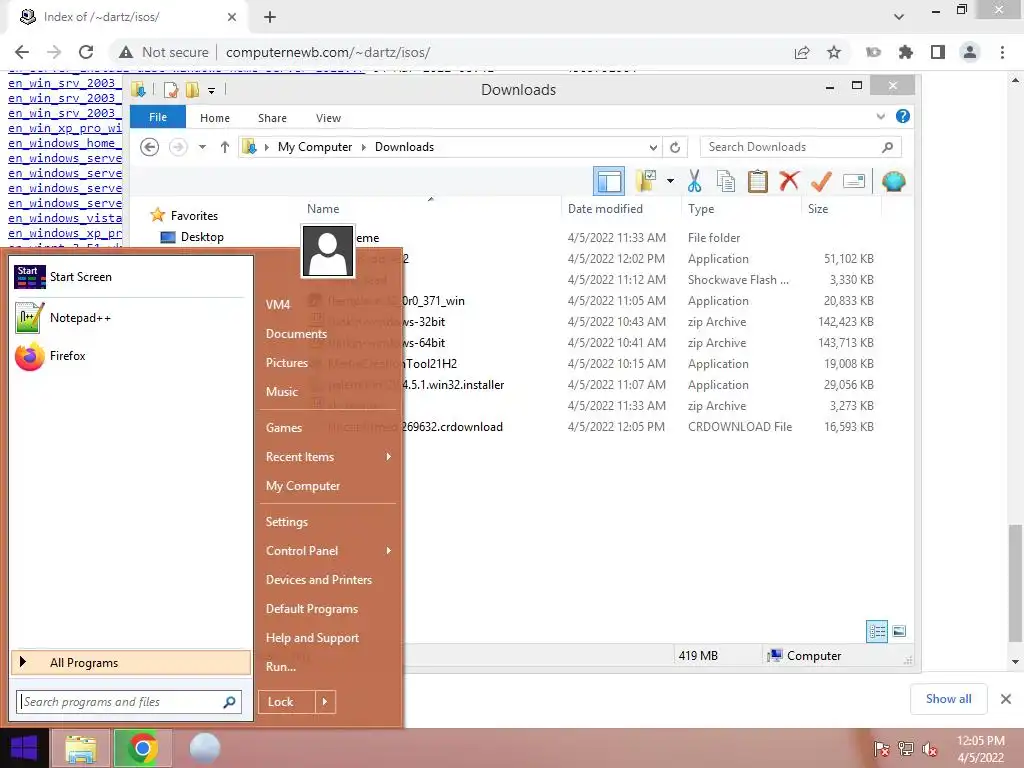Click the Explorer Back arrow button

150,147
